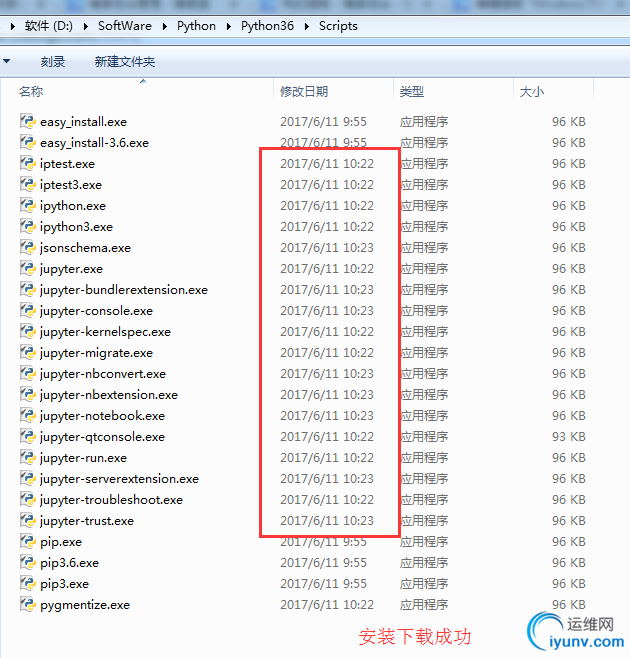Sort by the 大小 column header
630x658 pixels.
531,91
